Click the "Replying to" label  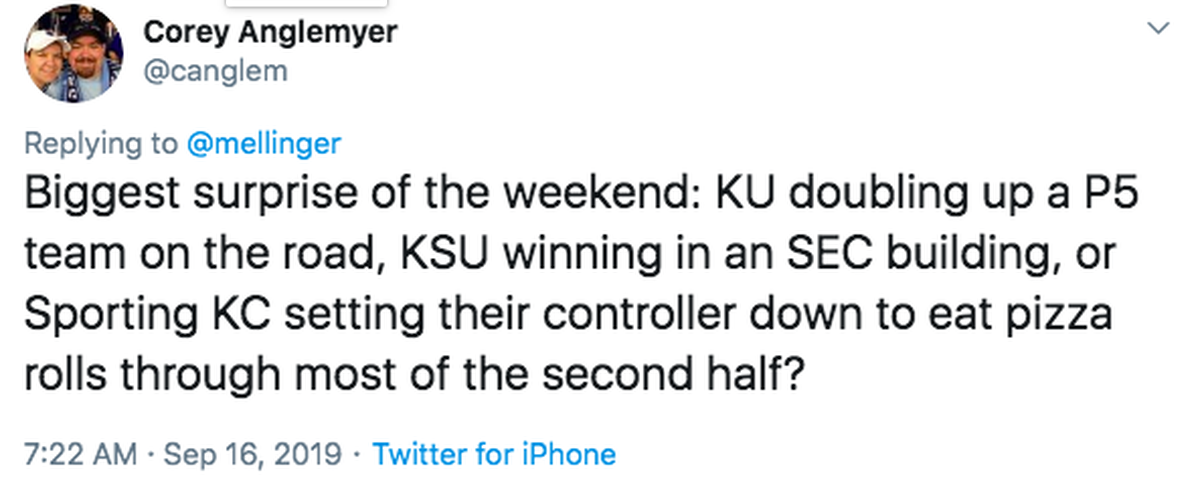pos(102,144)
